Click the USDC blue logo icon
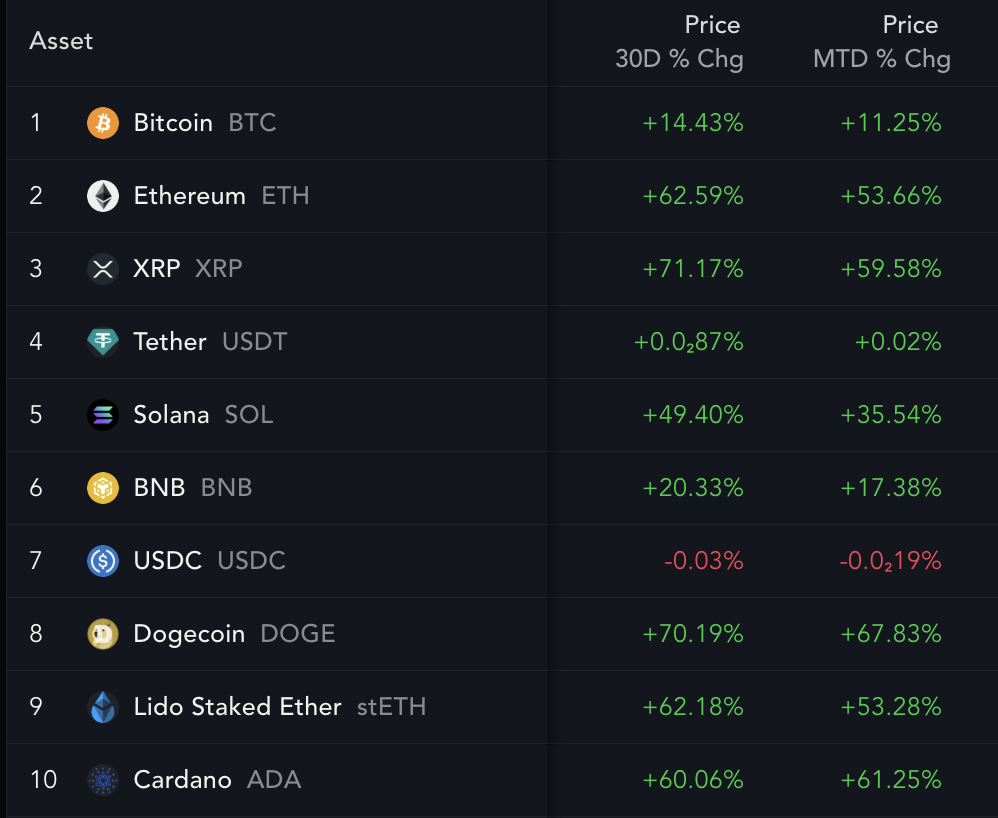998x818 pixels. pos(103,561)
